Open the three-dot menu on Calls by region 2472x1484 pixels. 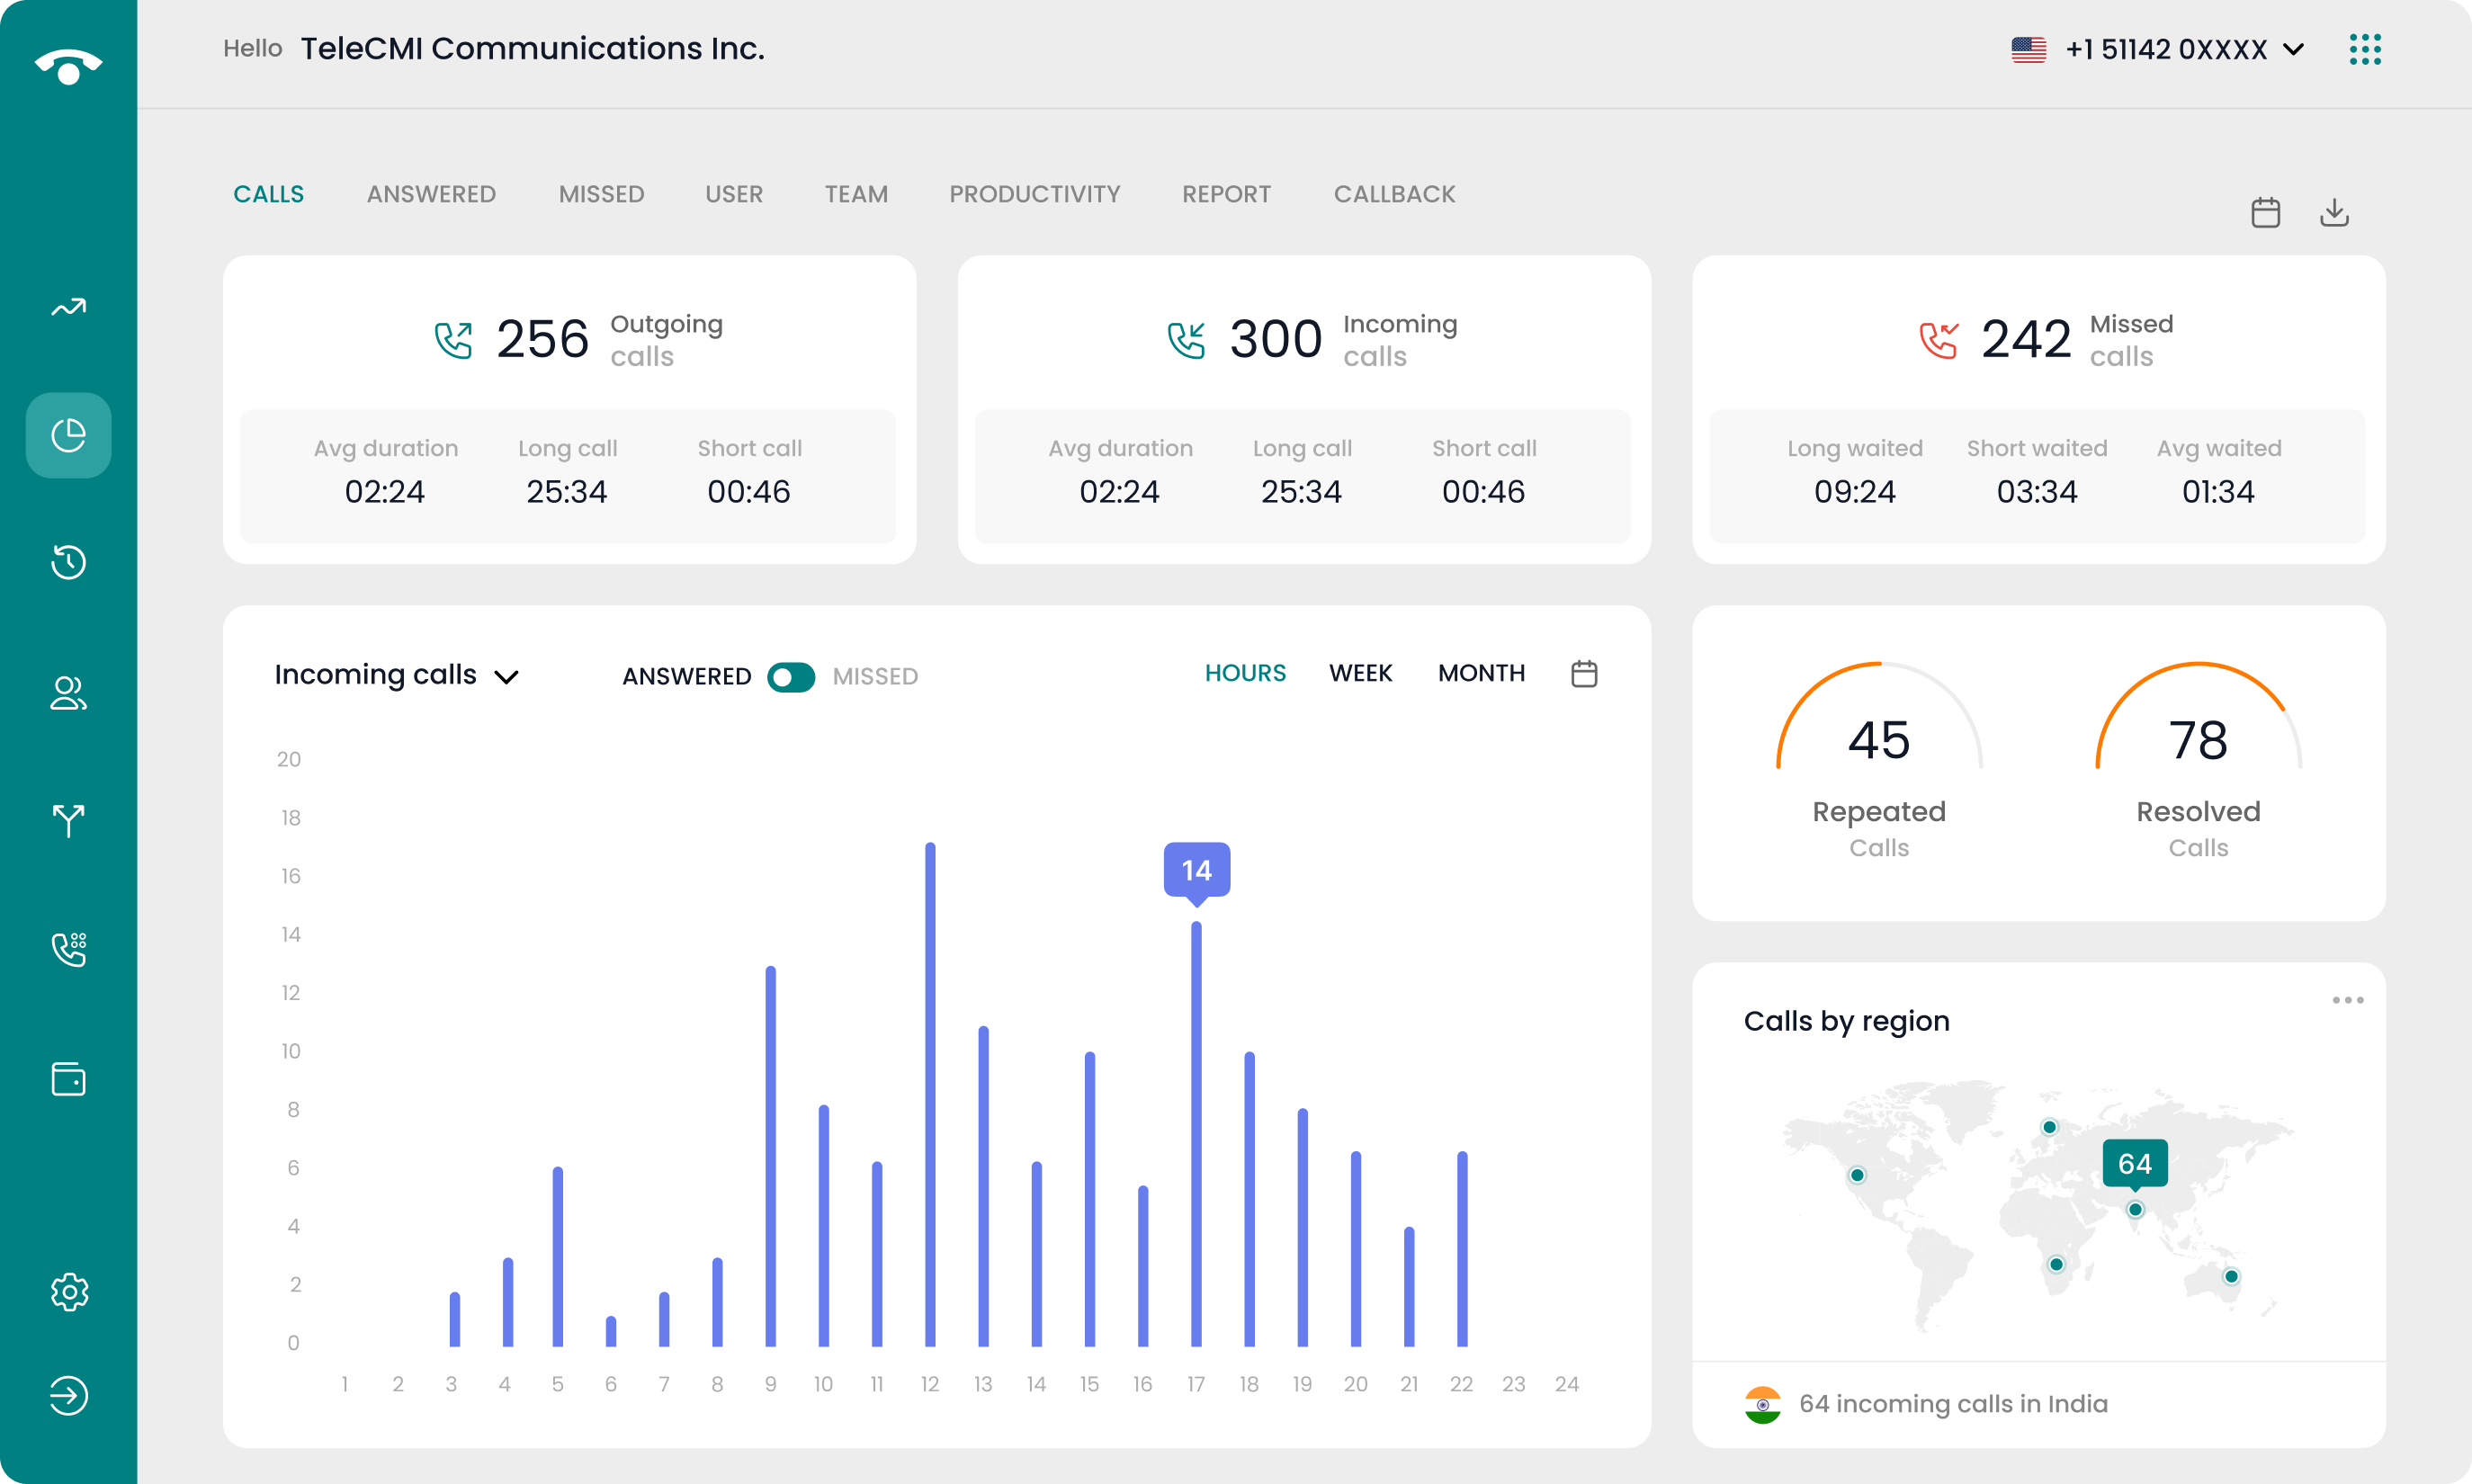(2348, 1000)
